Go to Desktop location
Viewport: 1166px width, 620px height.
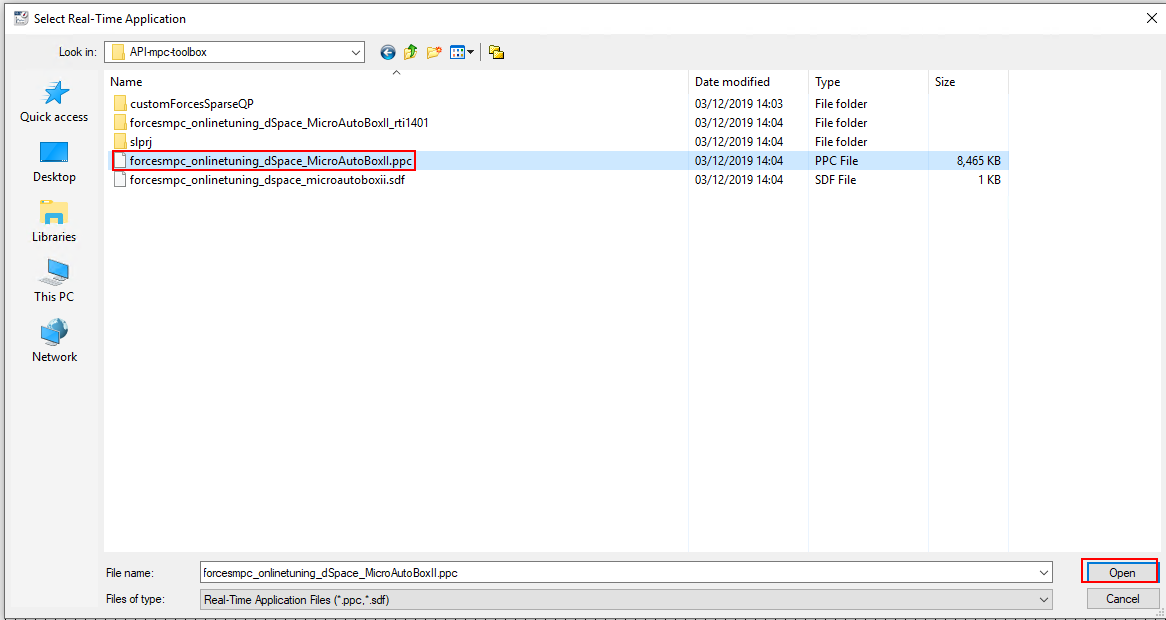coord(54,162)
